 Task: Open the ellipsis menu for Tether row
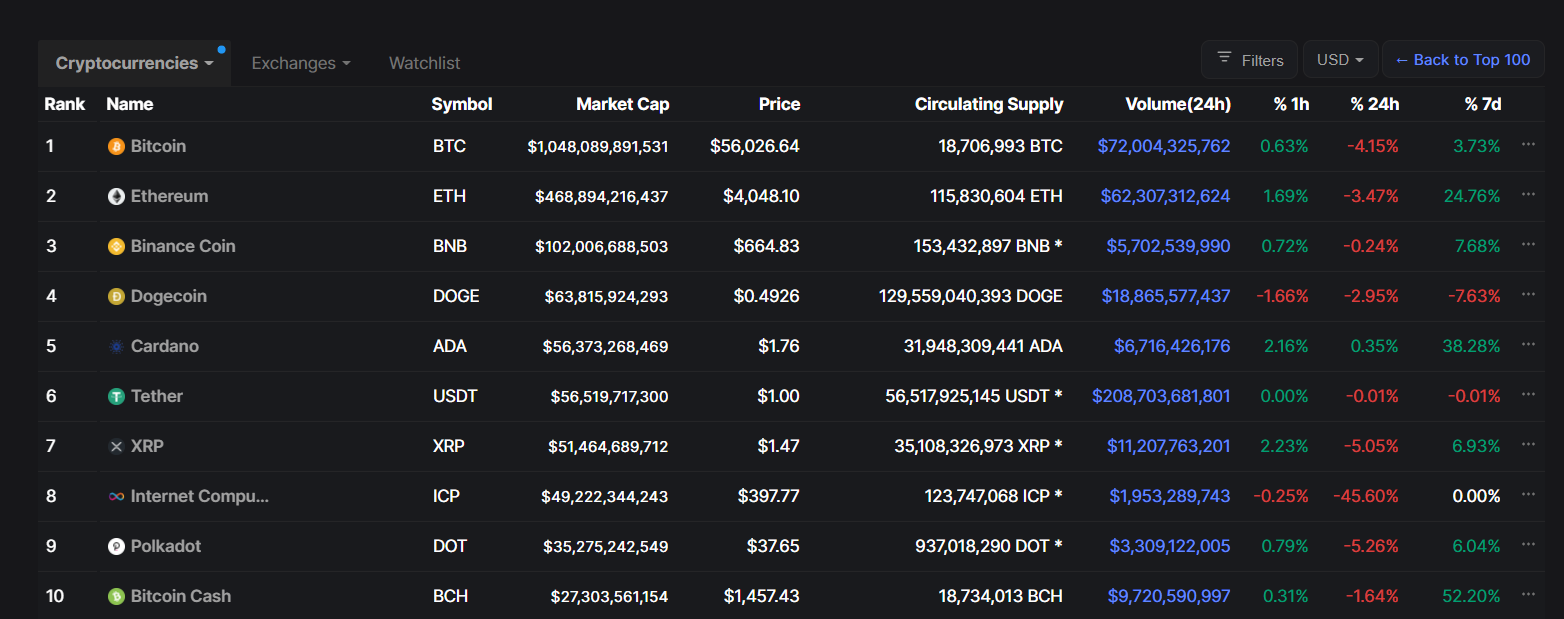click(x=1528, y=394)
